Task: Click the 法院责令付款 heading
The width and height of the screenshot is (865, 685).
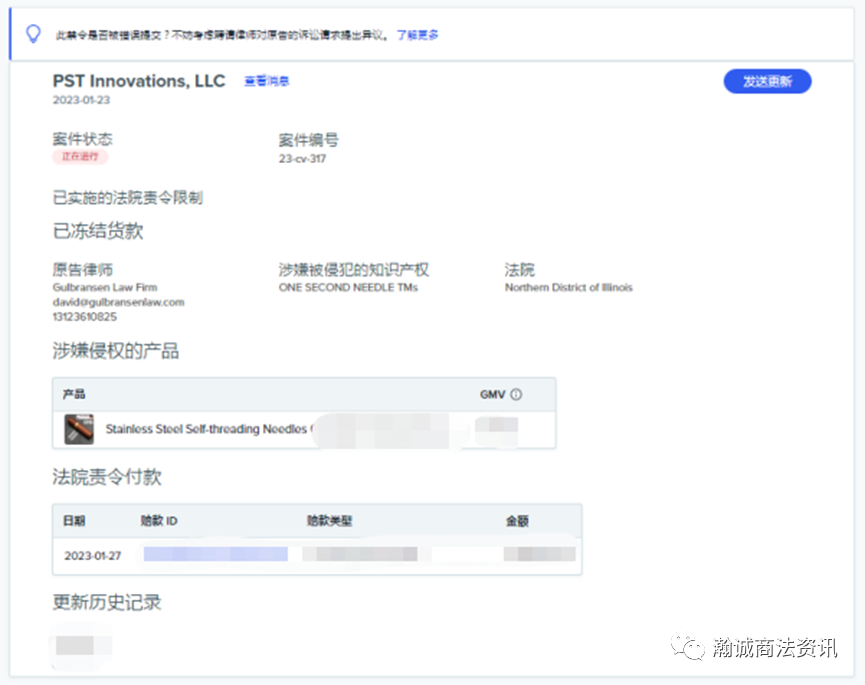Action: click(x=107, y=477)
